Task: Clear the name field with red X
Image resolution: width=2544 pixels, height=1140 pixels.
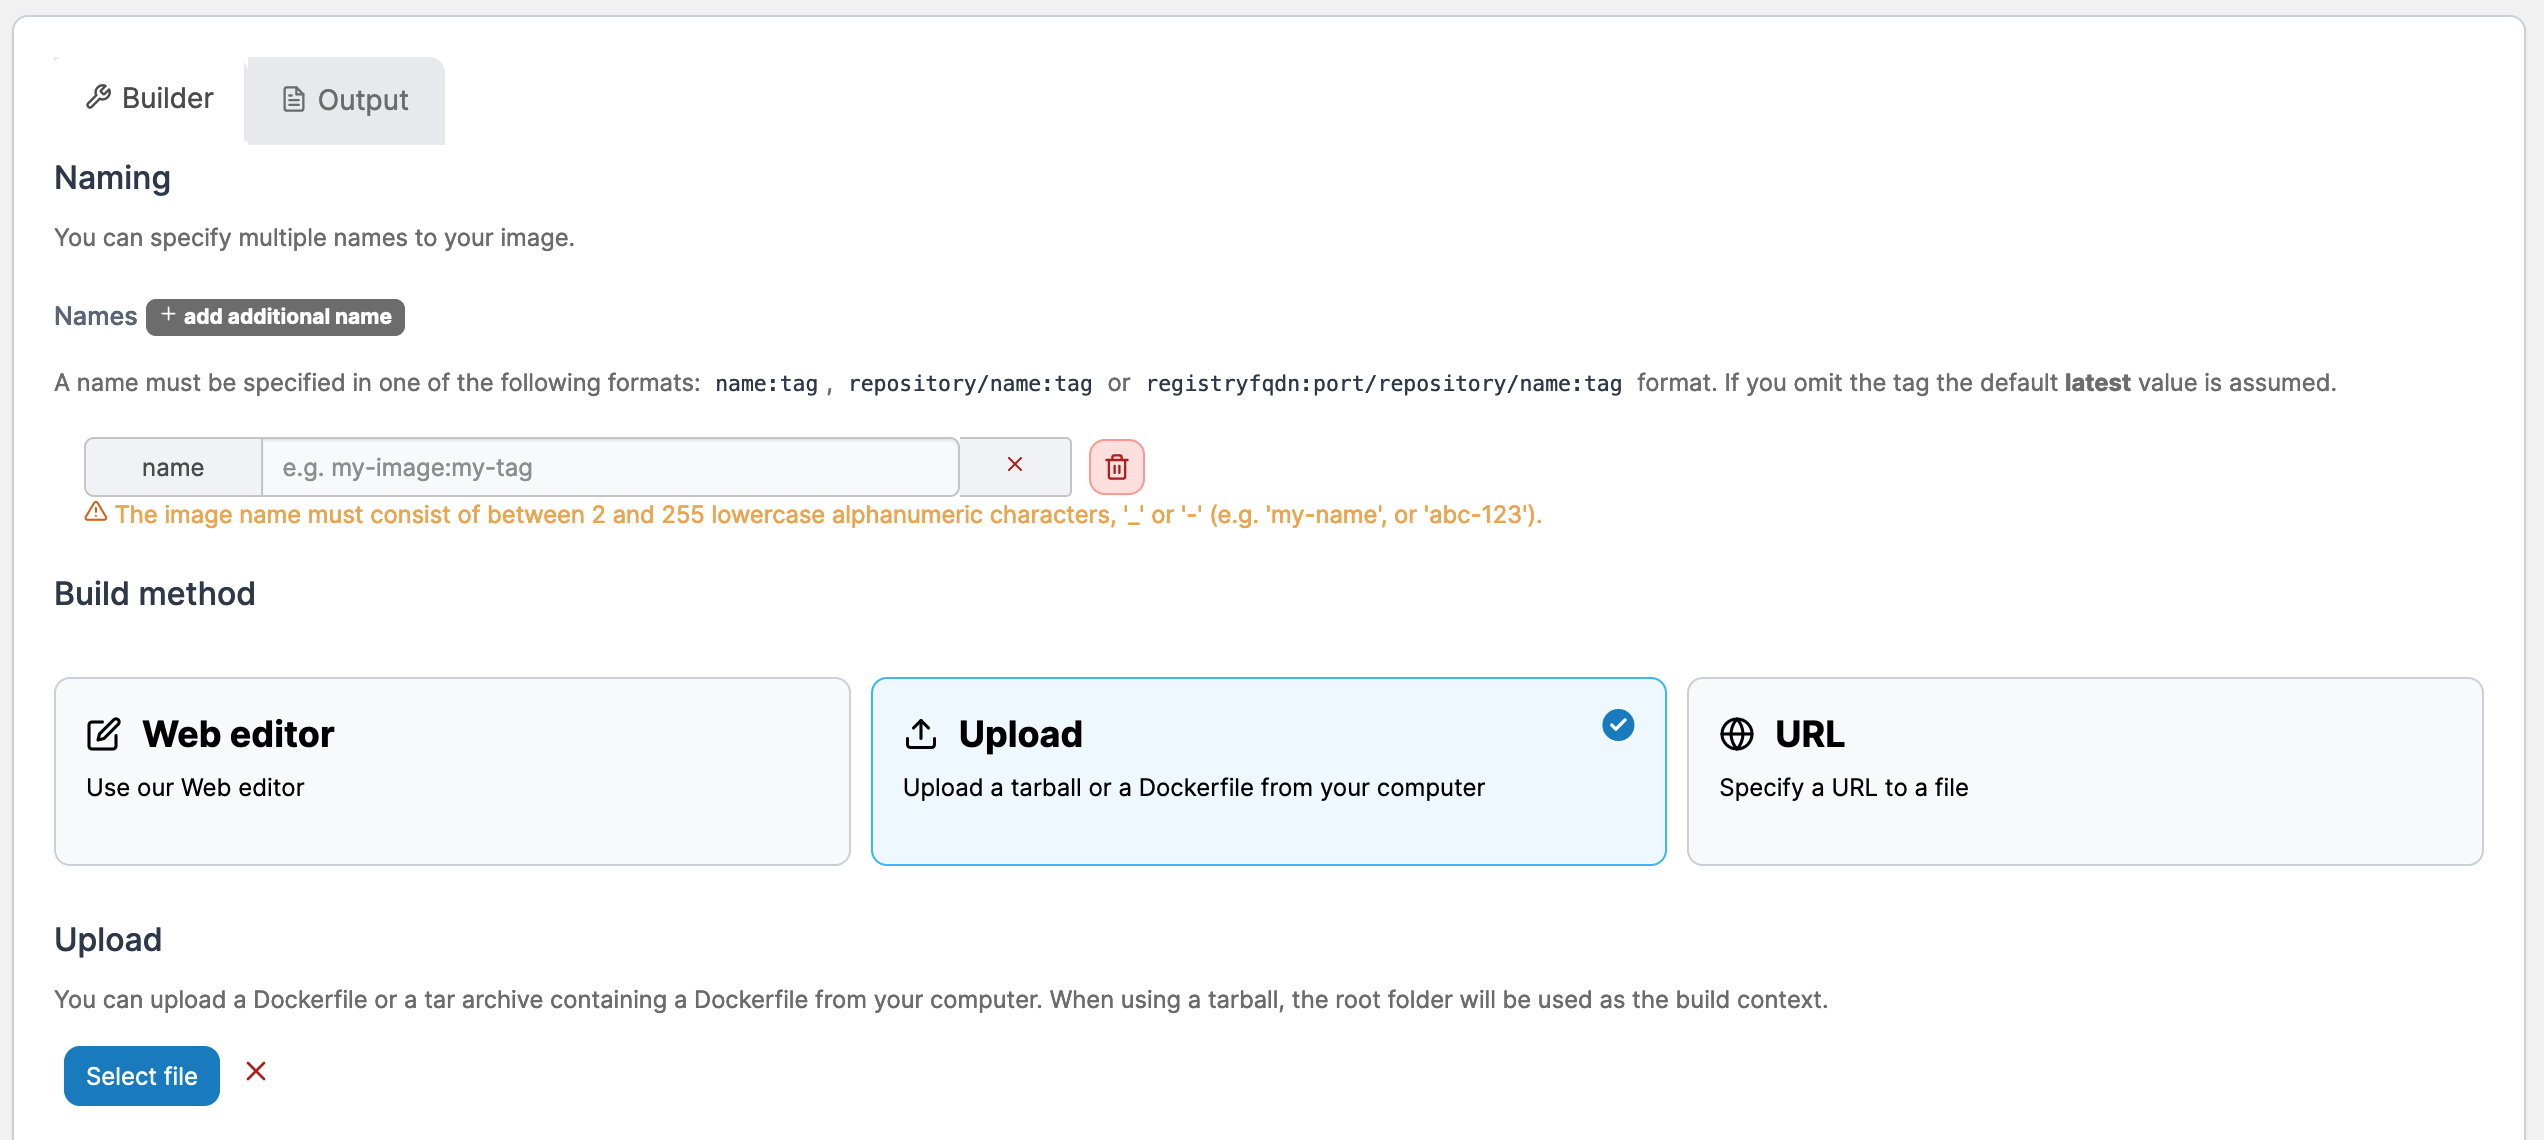Action: (x=1014, y=465)
